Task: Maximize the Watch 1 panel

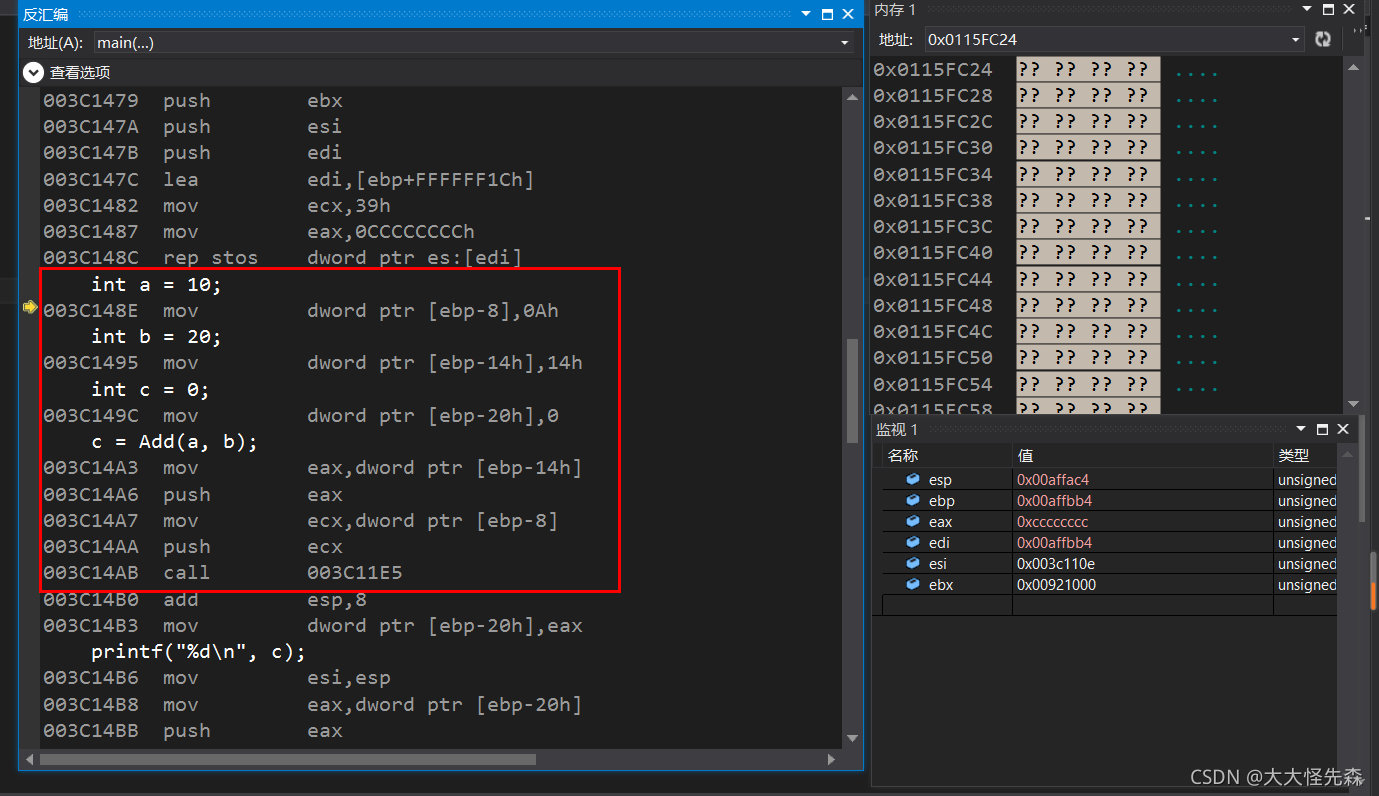Action: pos(1322,429)
